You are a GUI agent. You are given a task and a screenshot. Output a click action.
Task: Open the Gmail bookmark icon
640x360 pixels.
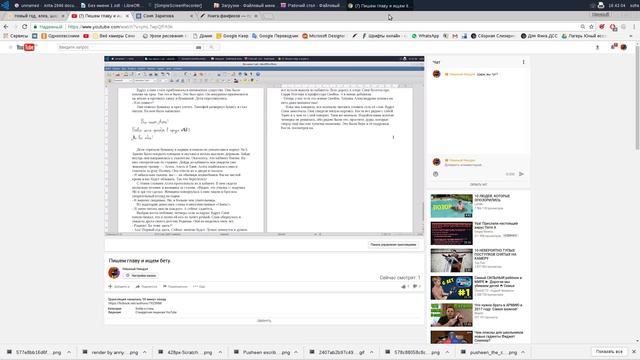[x=455, y=36]
